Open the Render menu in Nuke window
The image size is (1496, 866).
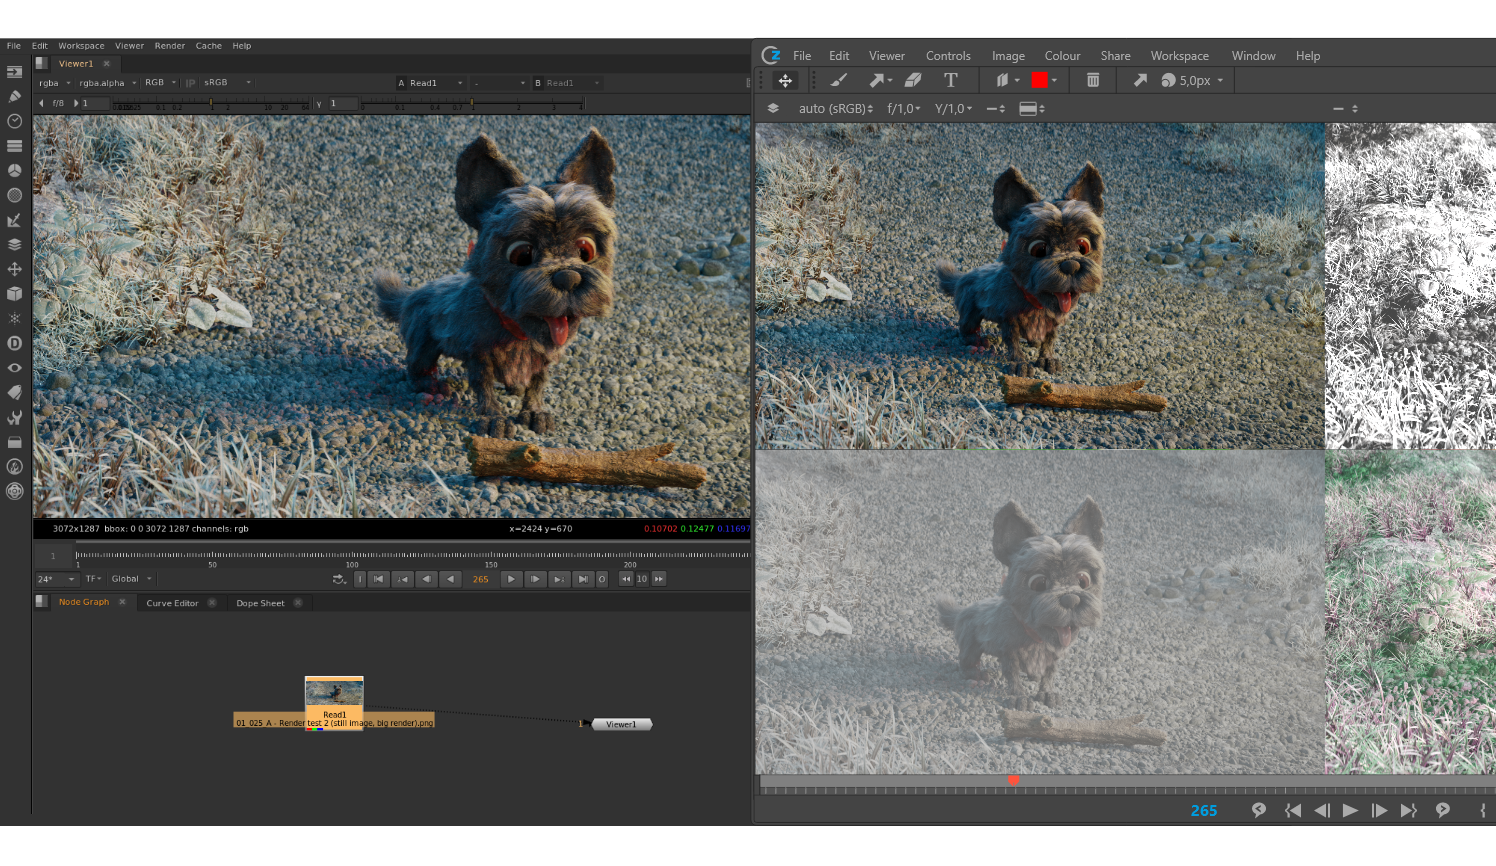(170, 46)
